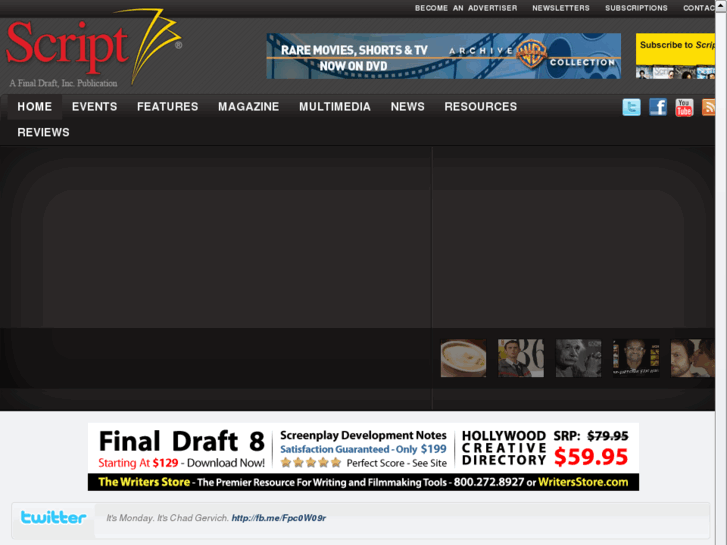Open the RSS feed icon
This screenshot has height=545, width=727.
708,107
